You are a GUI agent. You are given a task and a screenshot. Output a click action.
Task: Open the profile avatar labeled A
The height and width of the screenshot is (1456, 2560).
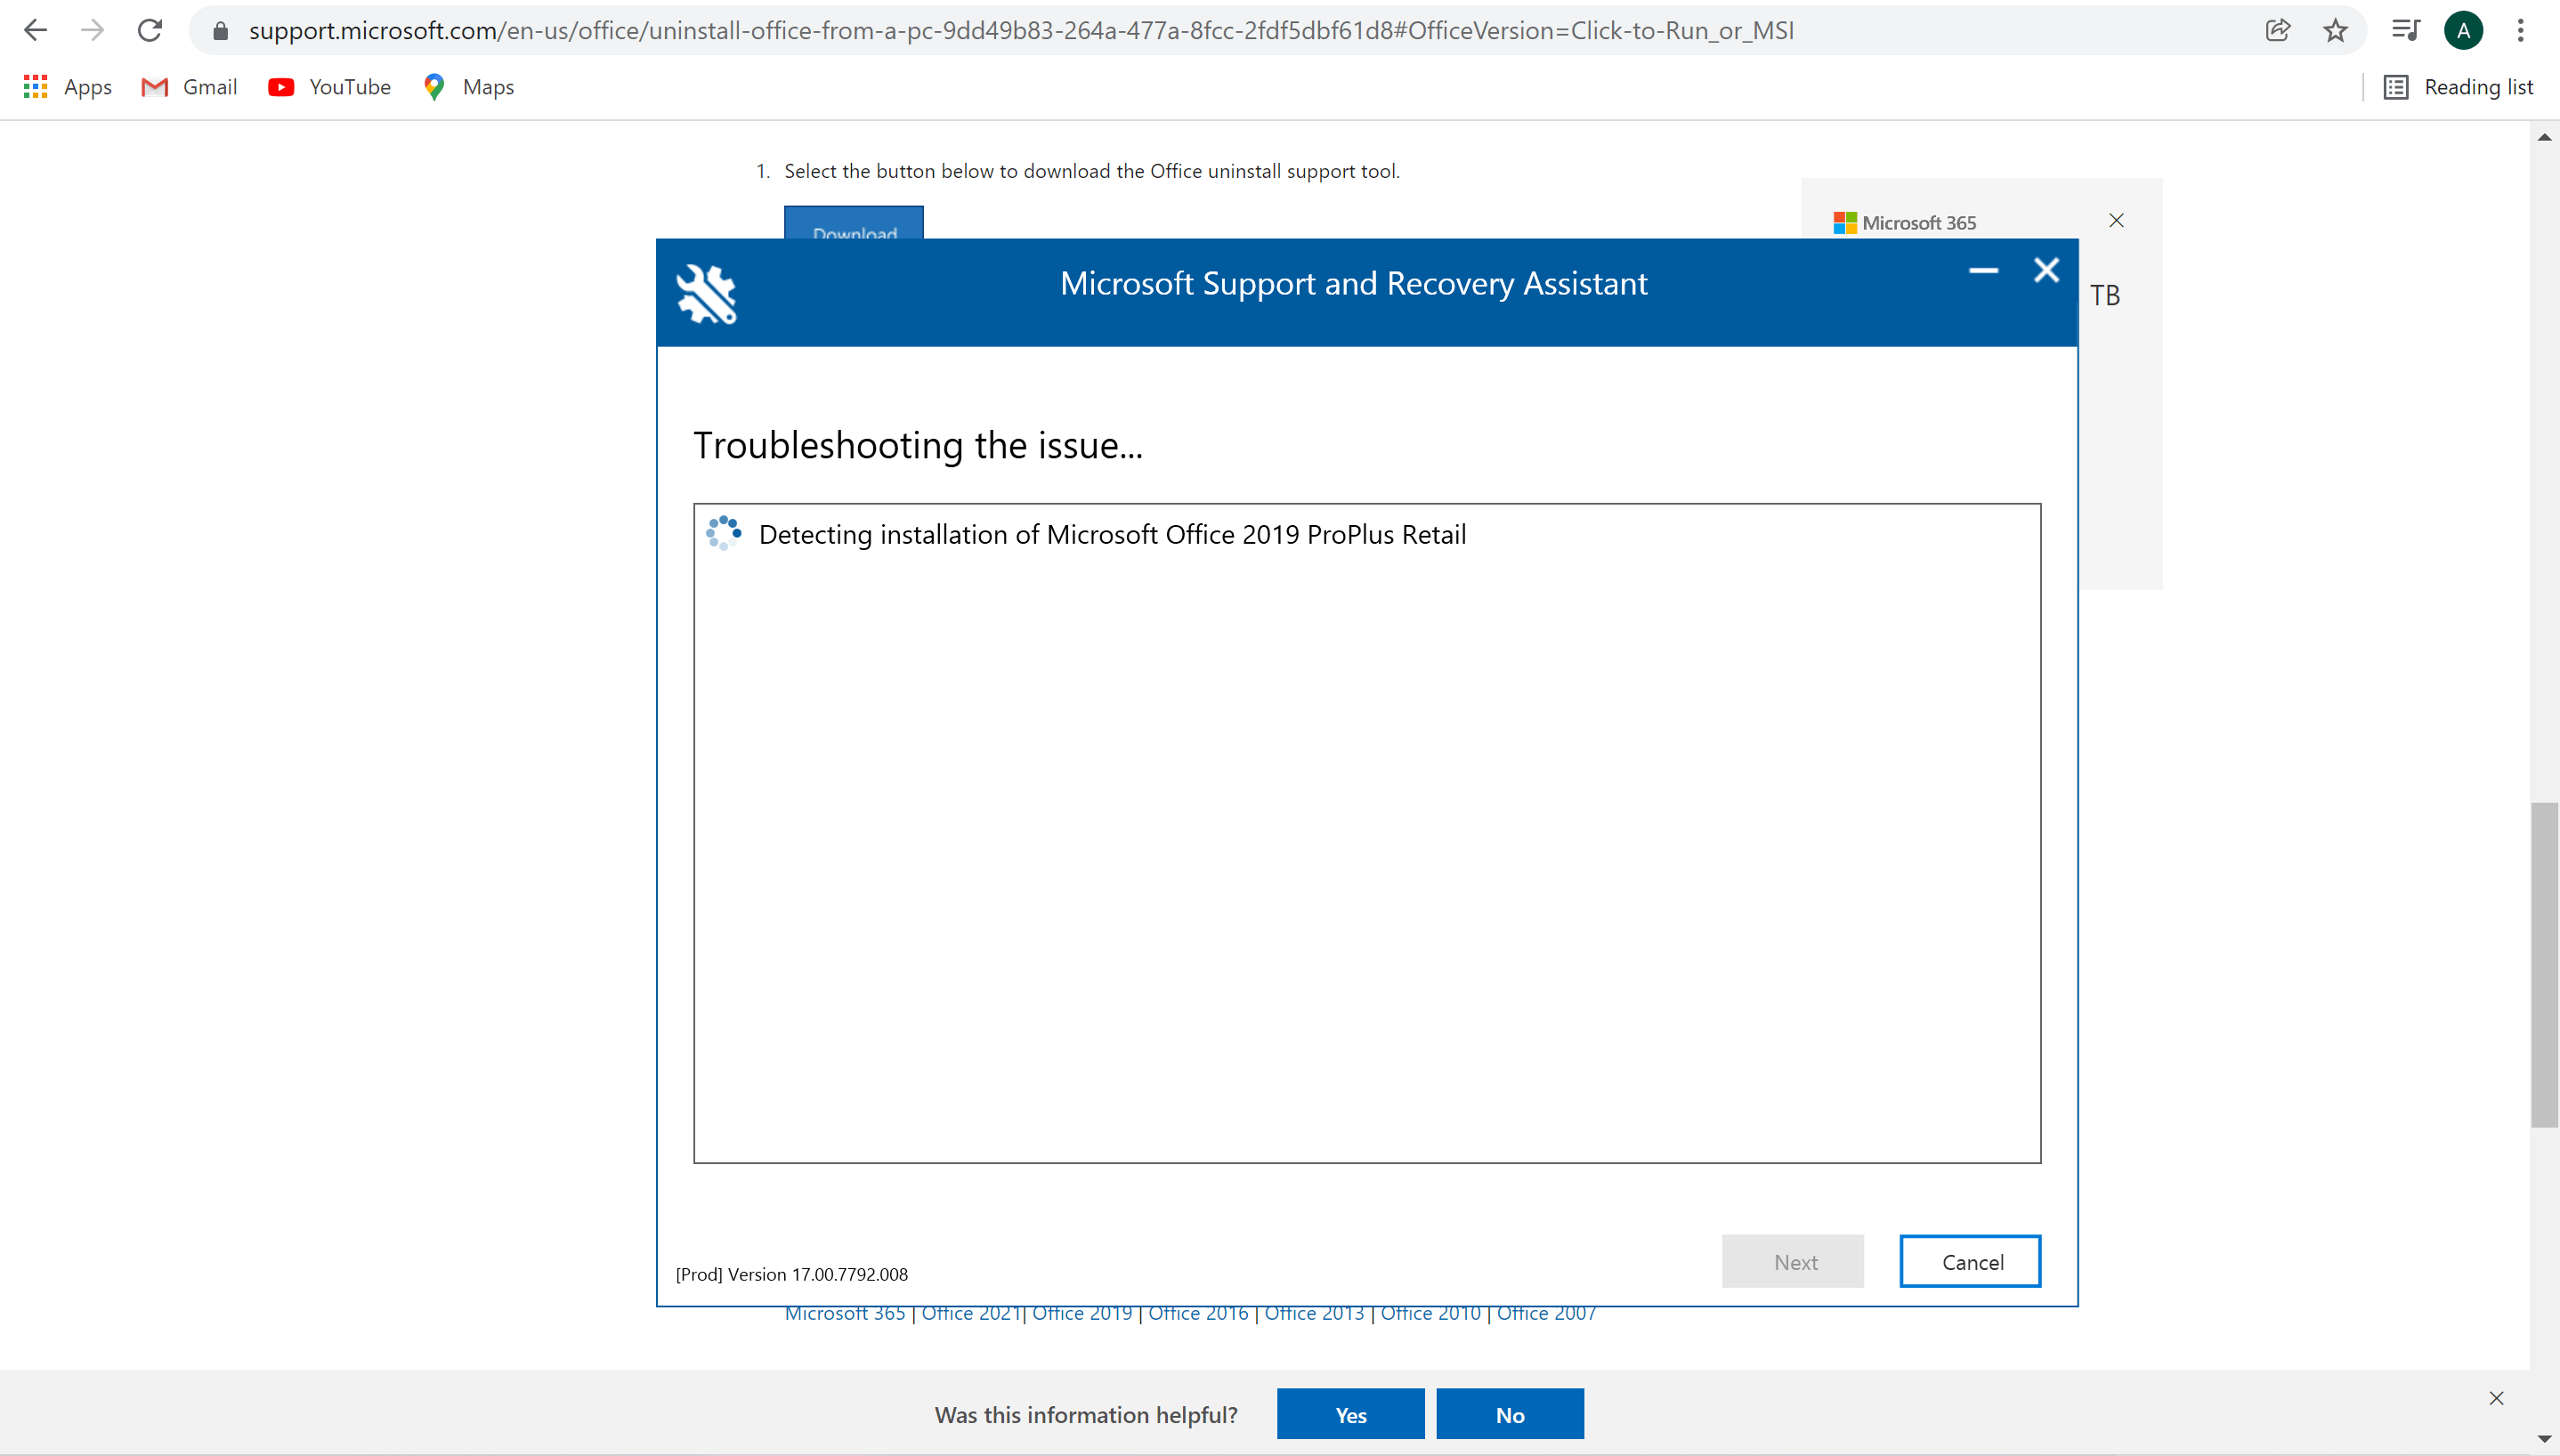[x=2463, y=30]
